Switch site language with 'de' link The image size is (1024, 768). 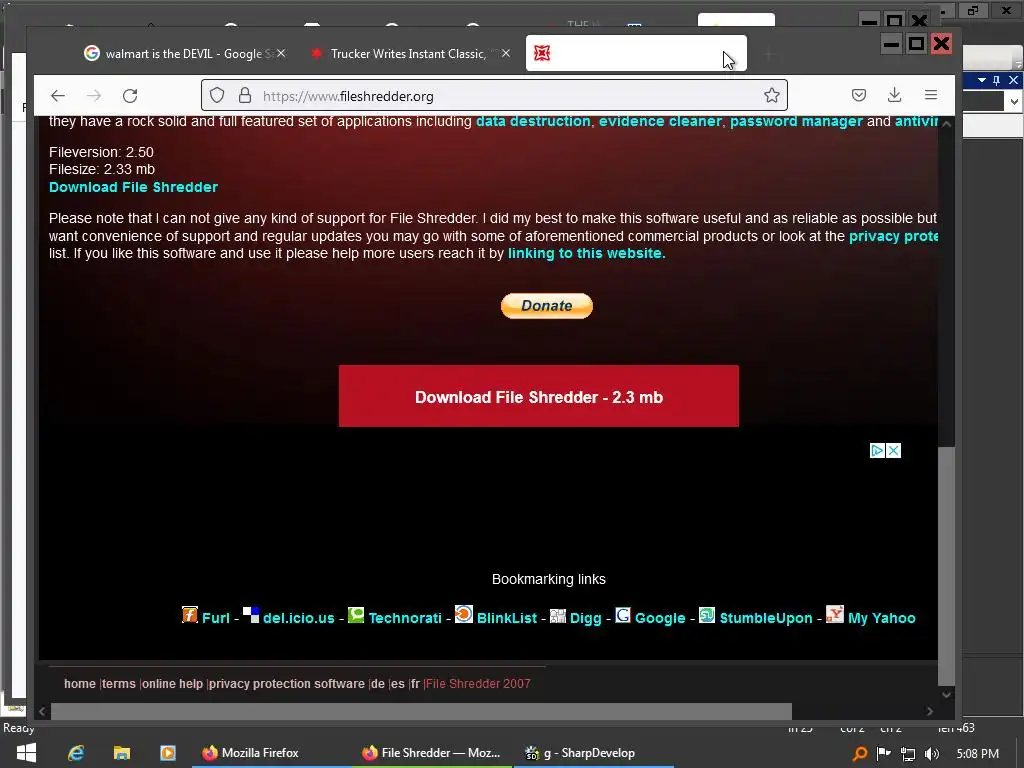coord(377,684)
